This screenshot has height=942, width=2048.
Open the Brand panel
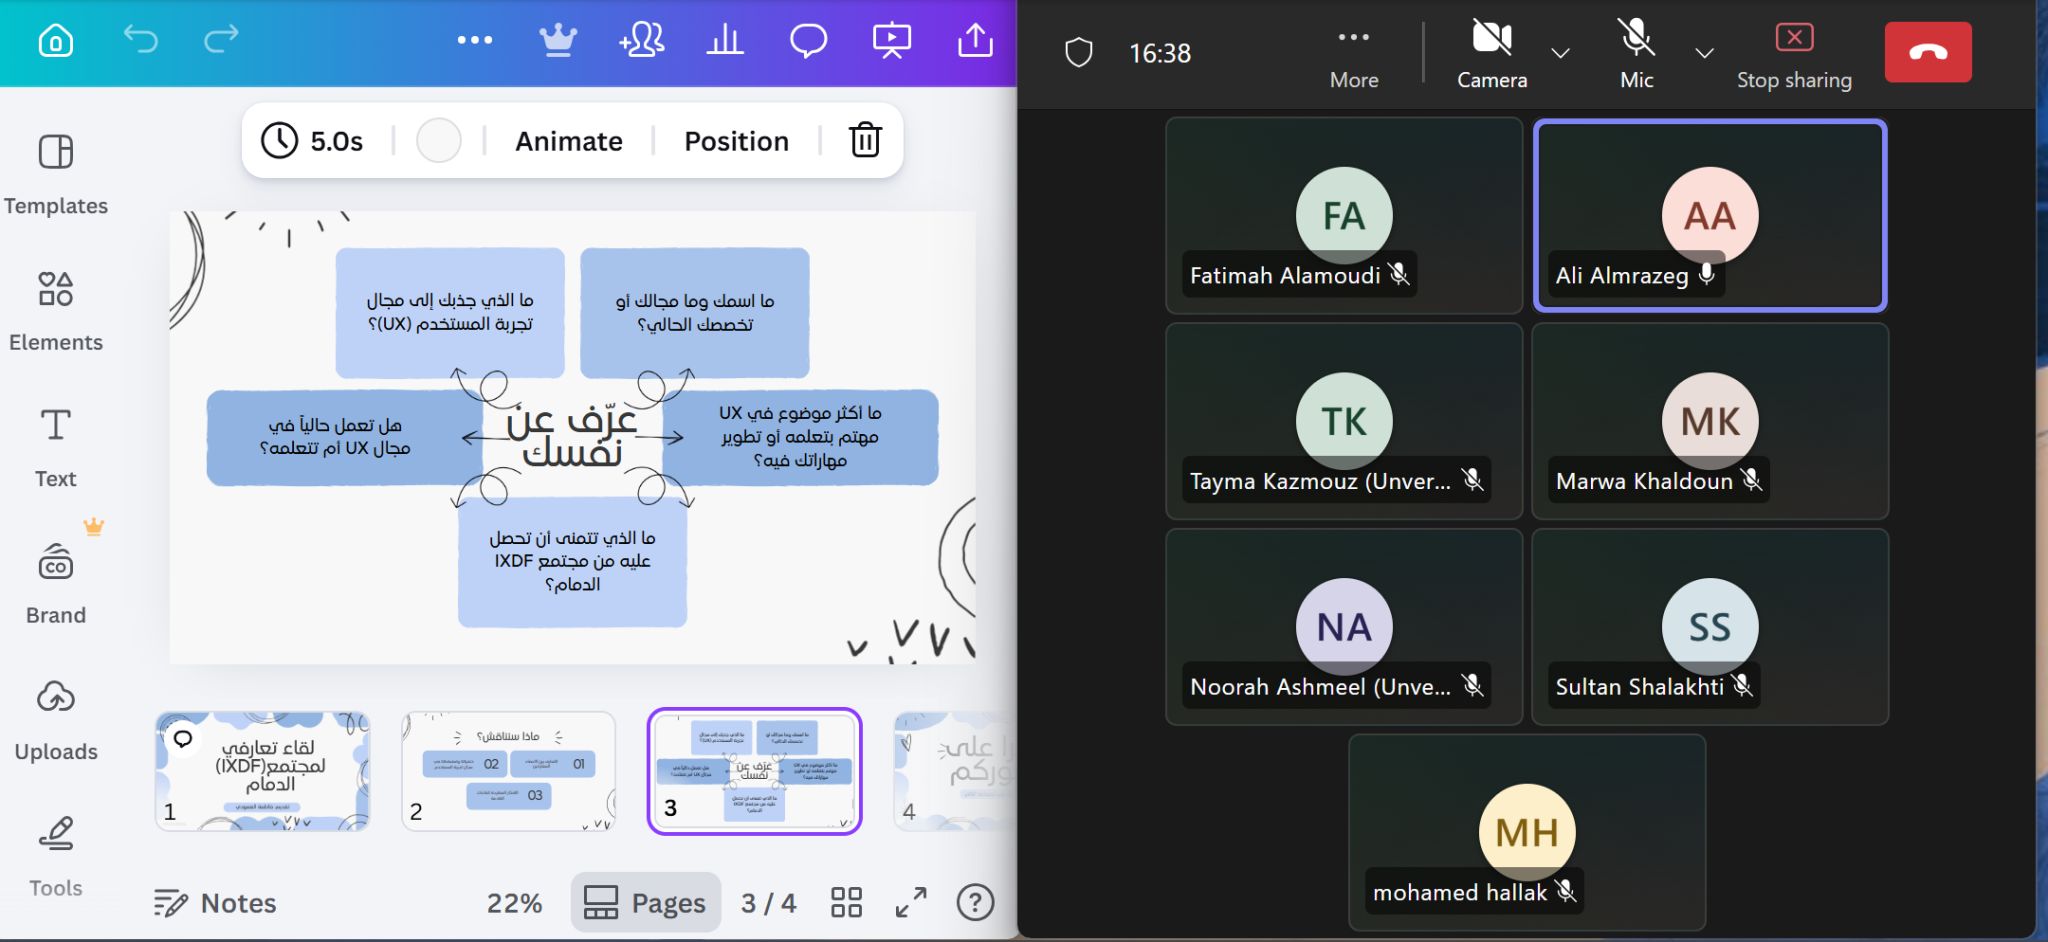click(x=56, y=580)
